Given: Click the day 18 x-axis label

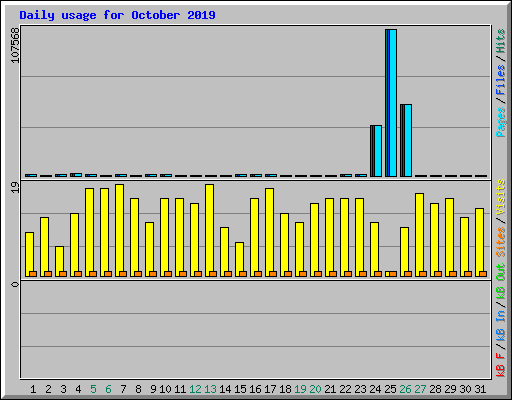Looking at the screenshot, I should pyautogui.click(x=285, y=389).
